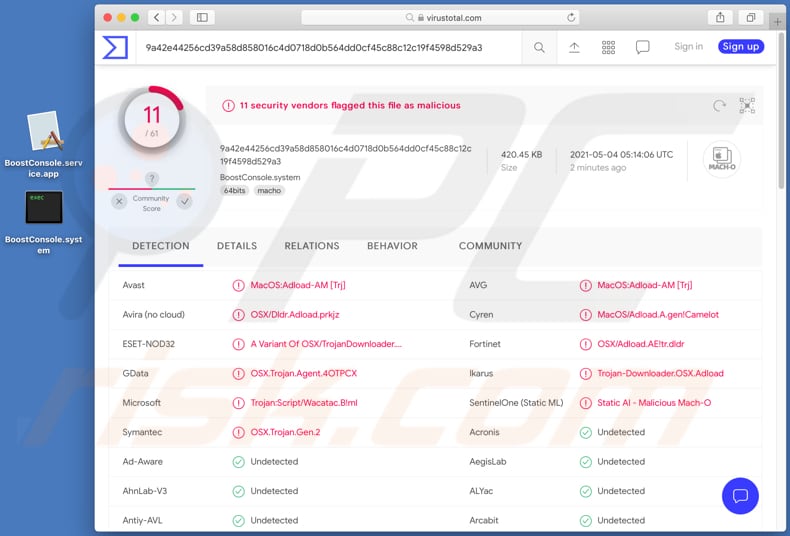Click Trojan-Downloader.OSX.Adload detection text
Viewport: 790px width, 536px height.
coord(661,373)
